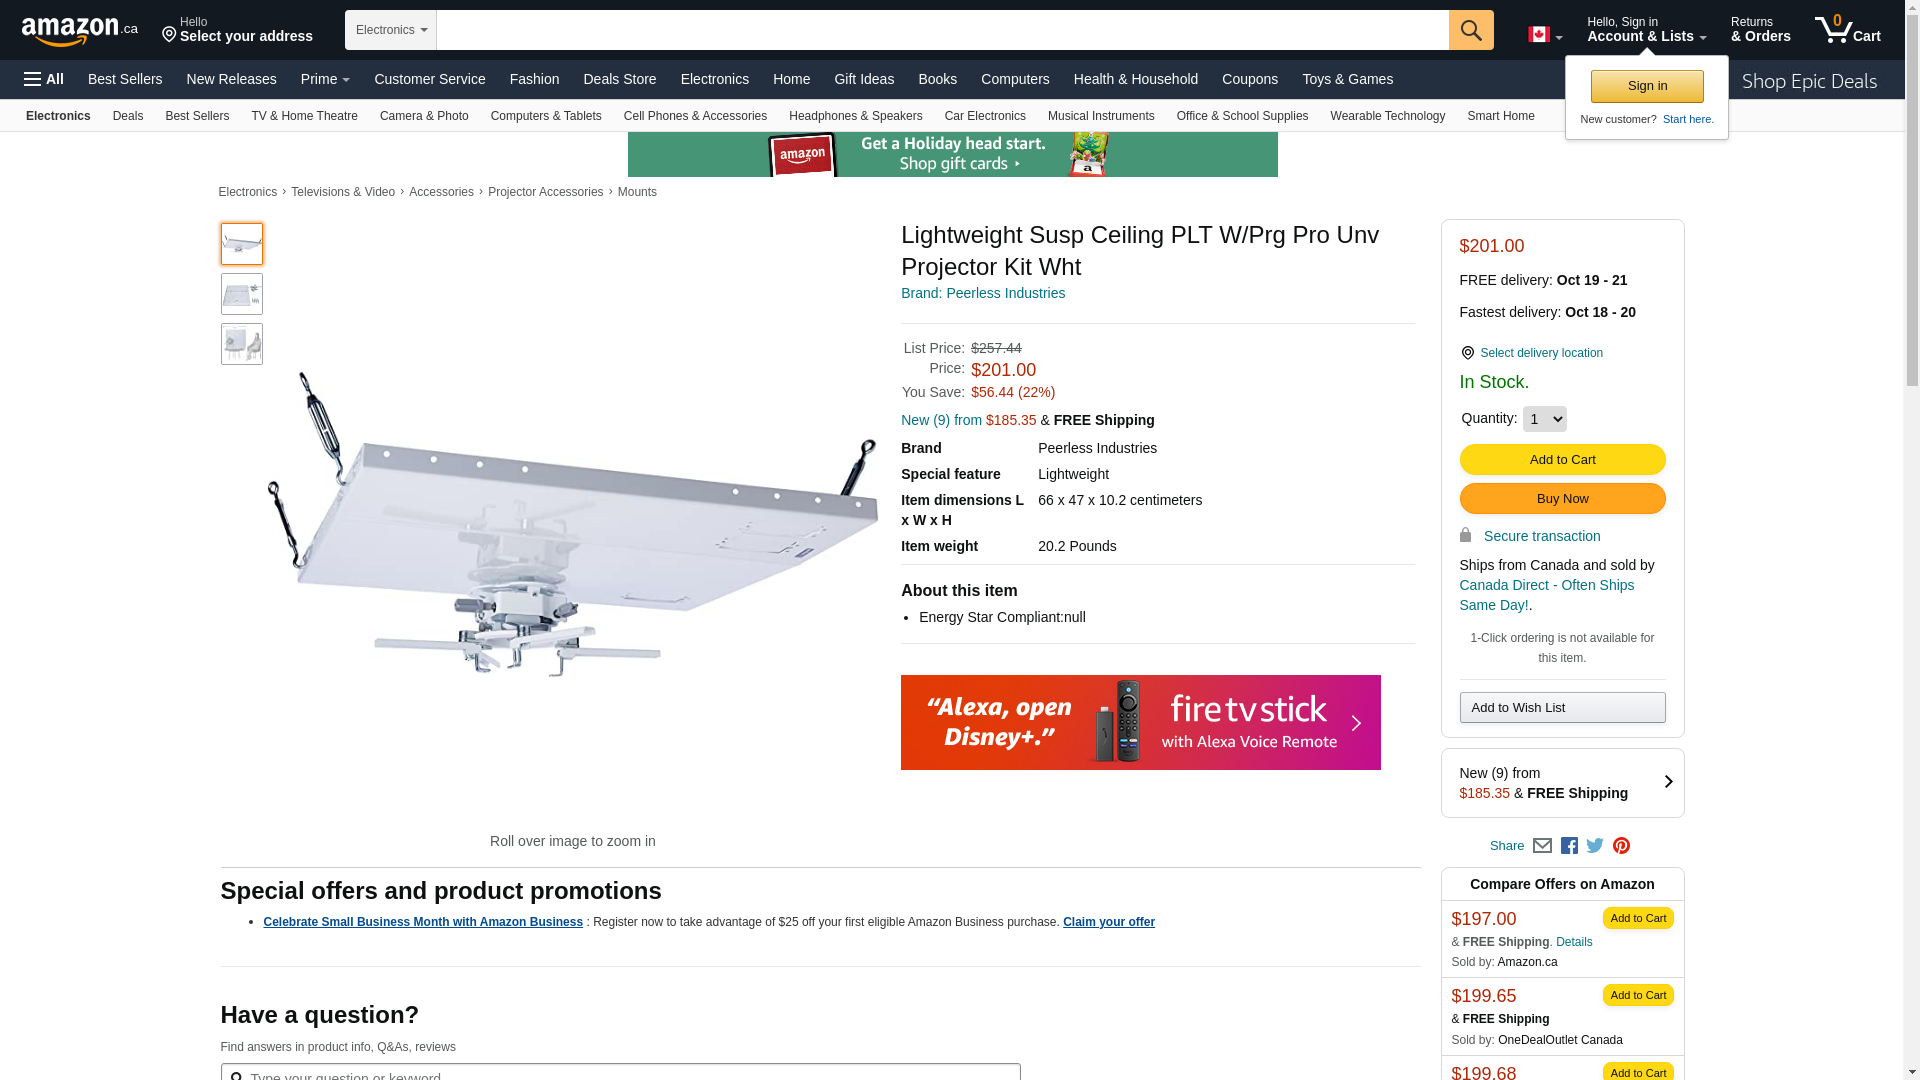Click the Buy Now button

(x=1562, y=499)
